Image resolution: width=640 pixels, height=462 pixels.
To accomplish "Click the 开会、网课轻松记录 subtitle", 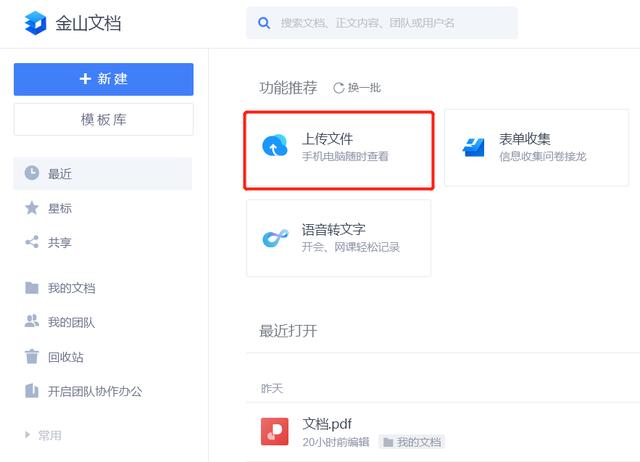I will [x=351, y=247].
